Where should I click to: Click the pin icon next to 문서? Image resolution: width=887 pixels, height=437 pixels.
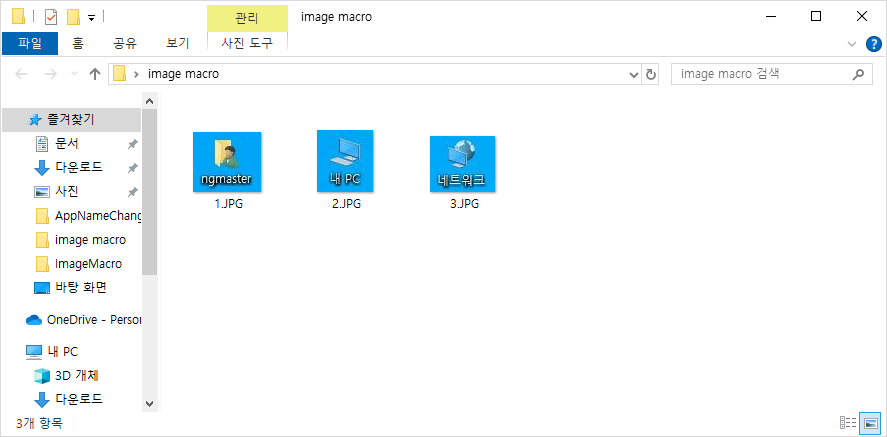[132, 145]
